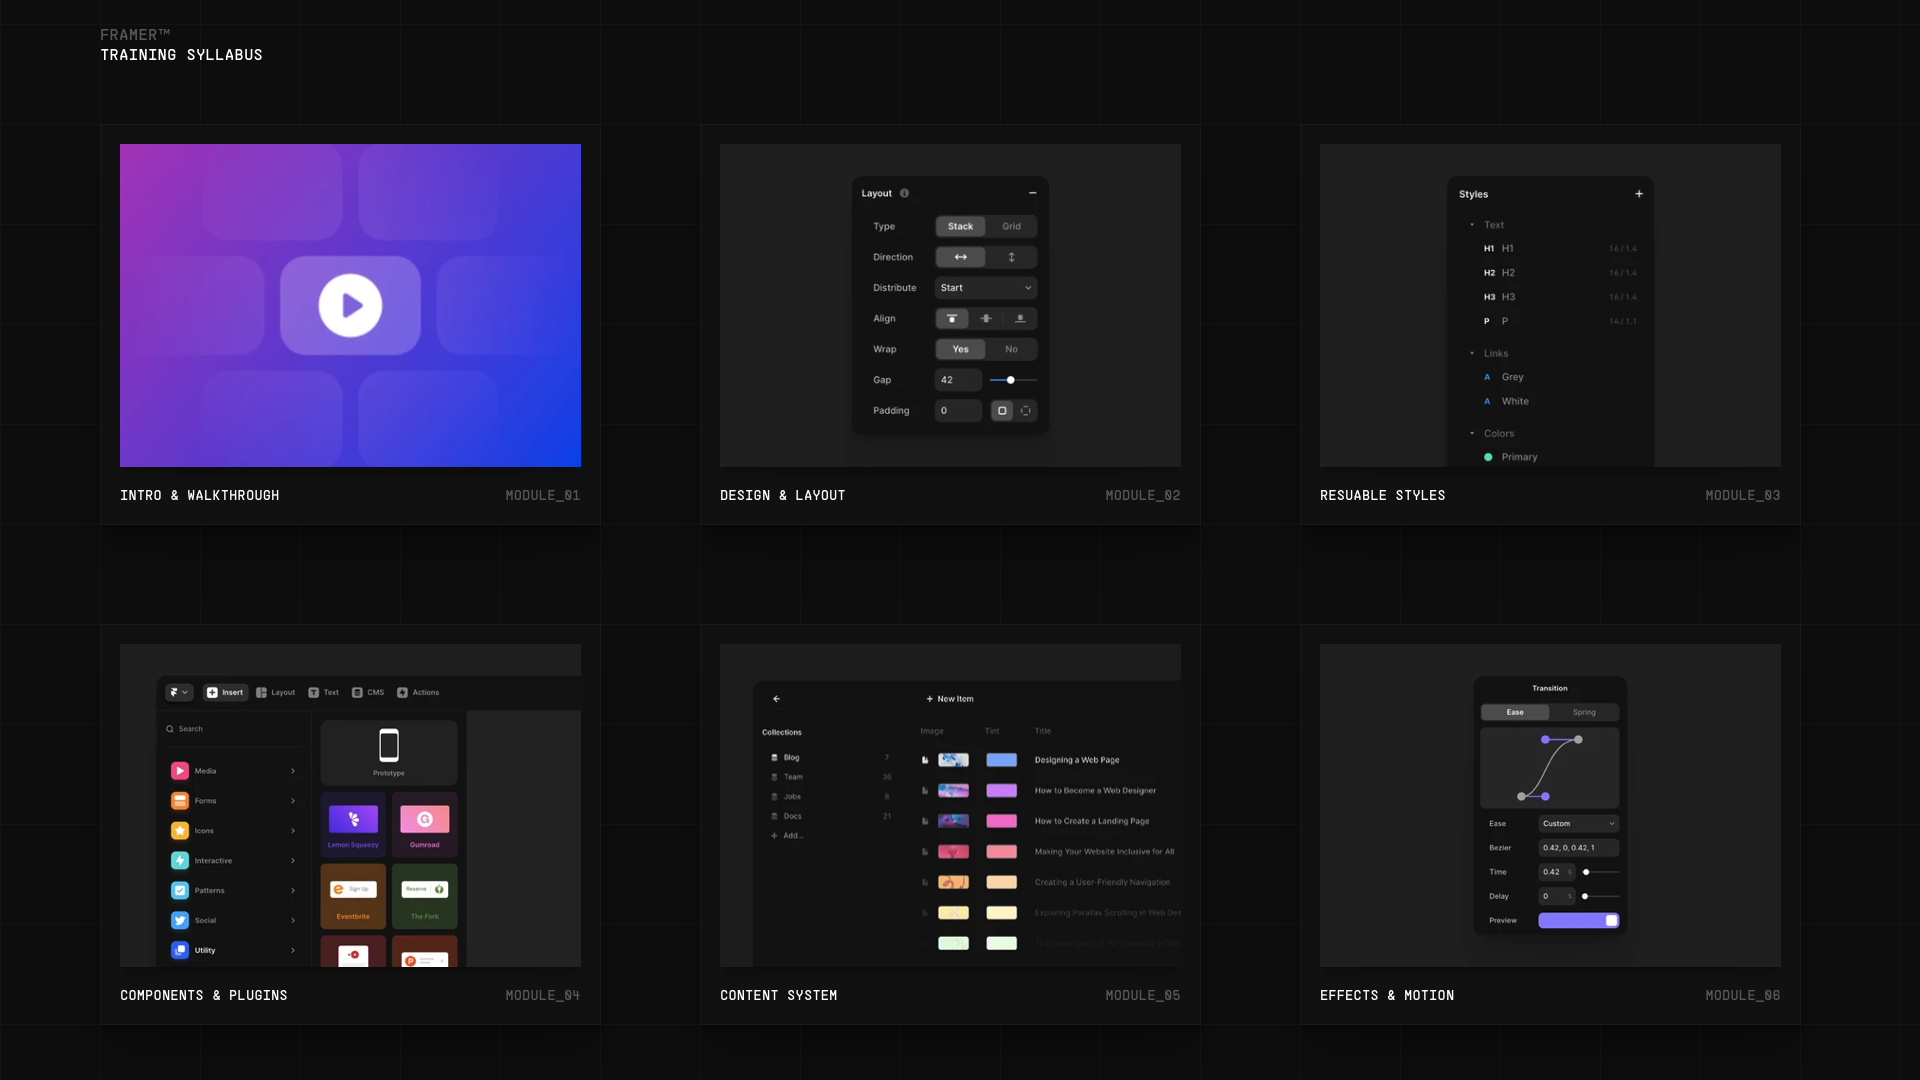
Task: Click the Icons category star icon
Action: click(180, 831)
